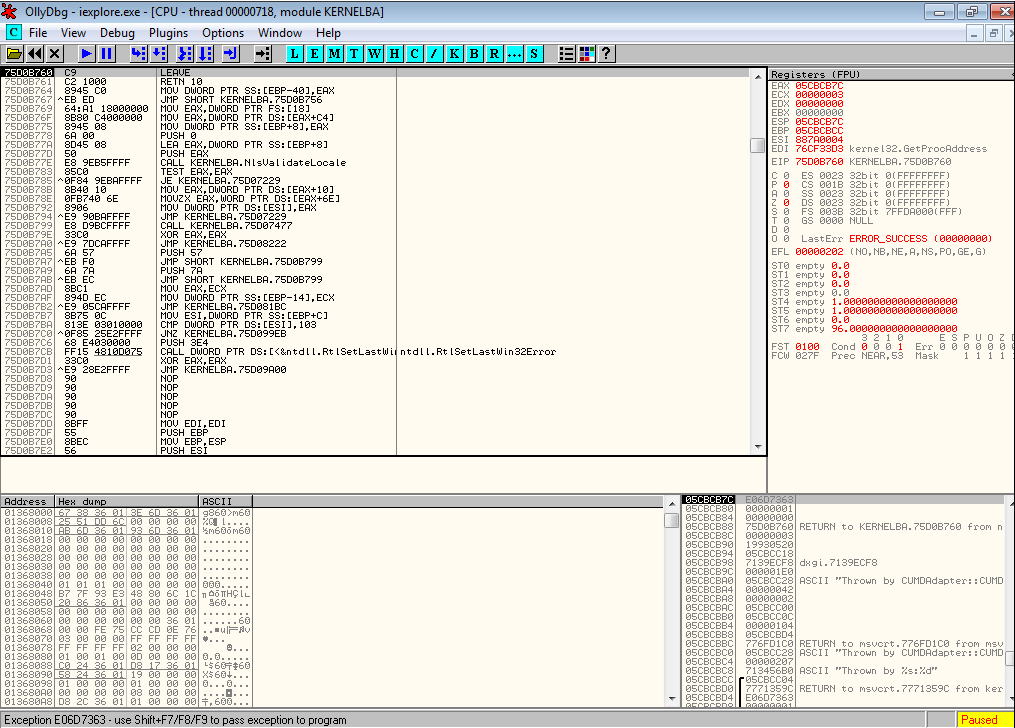Select the ST7 value 96.0
The height and width of the screenshot is (728, 1015).
894,328
